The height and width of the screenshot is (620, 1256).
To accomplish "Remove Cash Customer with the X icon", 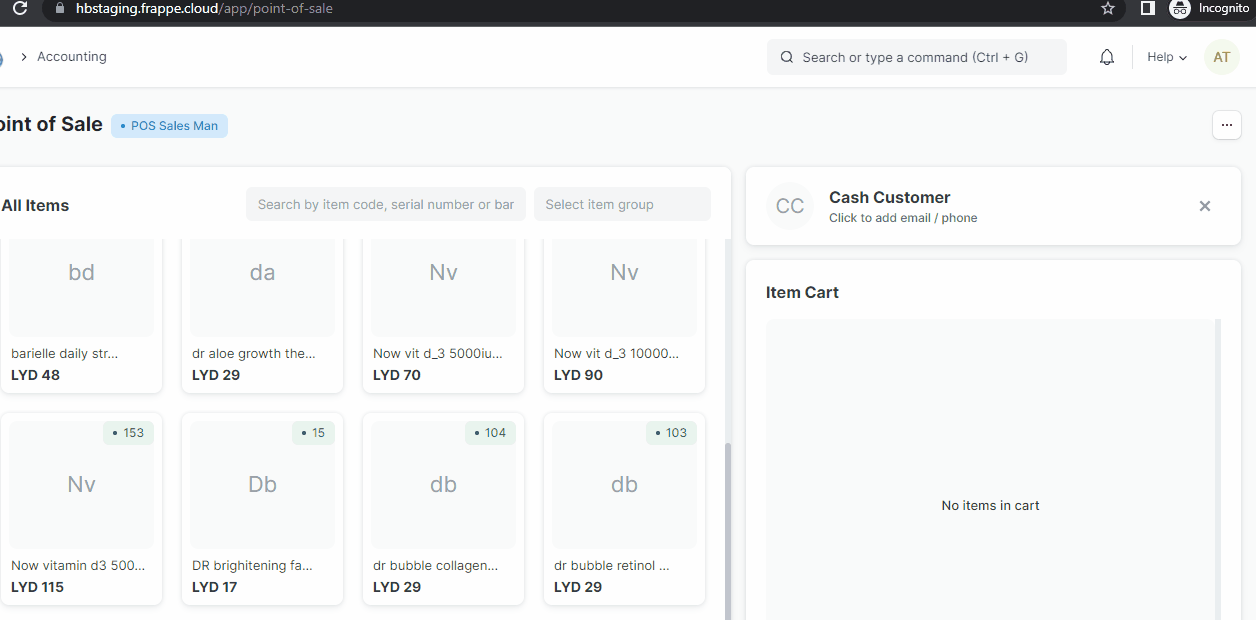I will click(x=1205, y=206).
